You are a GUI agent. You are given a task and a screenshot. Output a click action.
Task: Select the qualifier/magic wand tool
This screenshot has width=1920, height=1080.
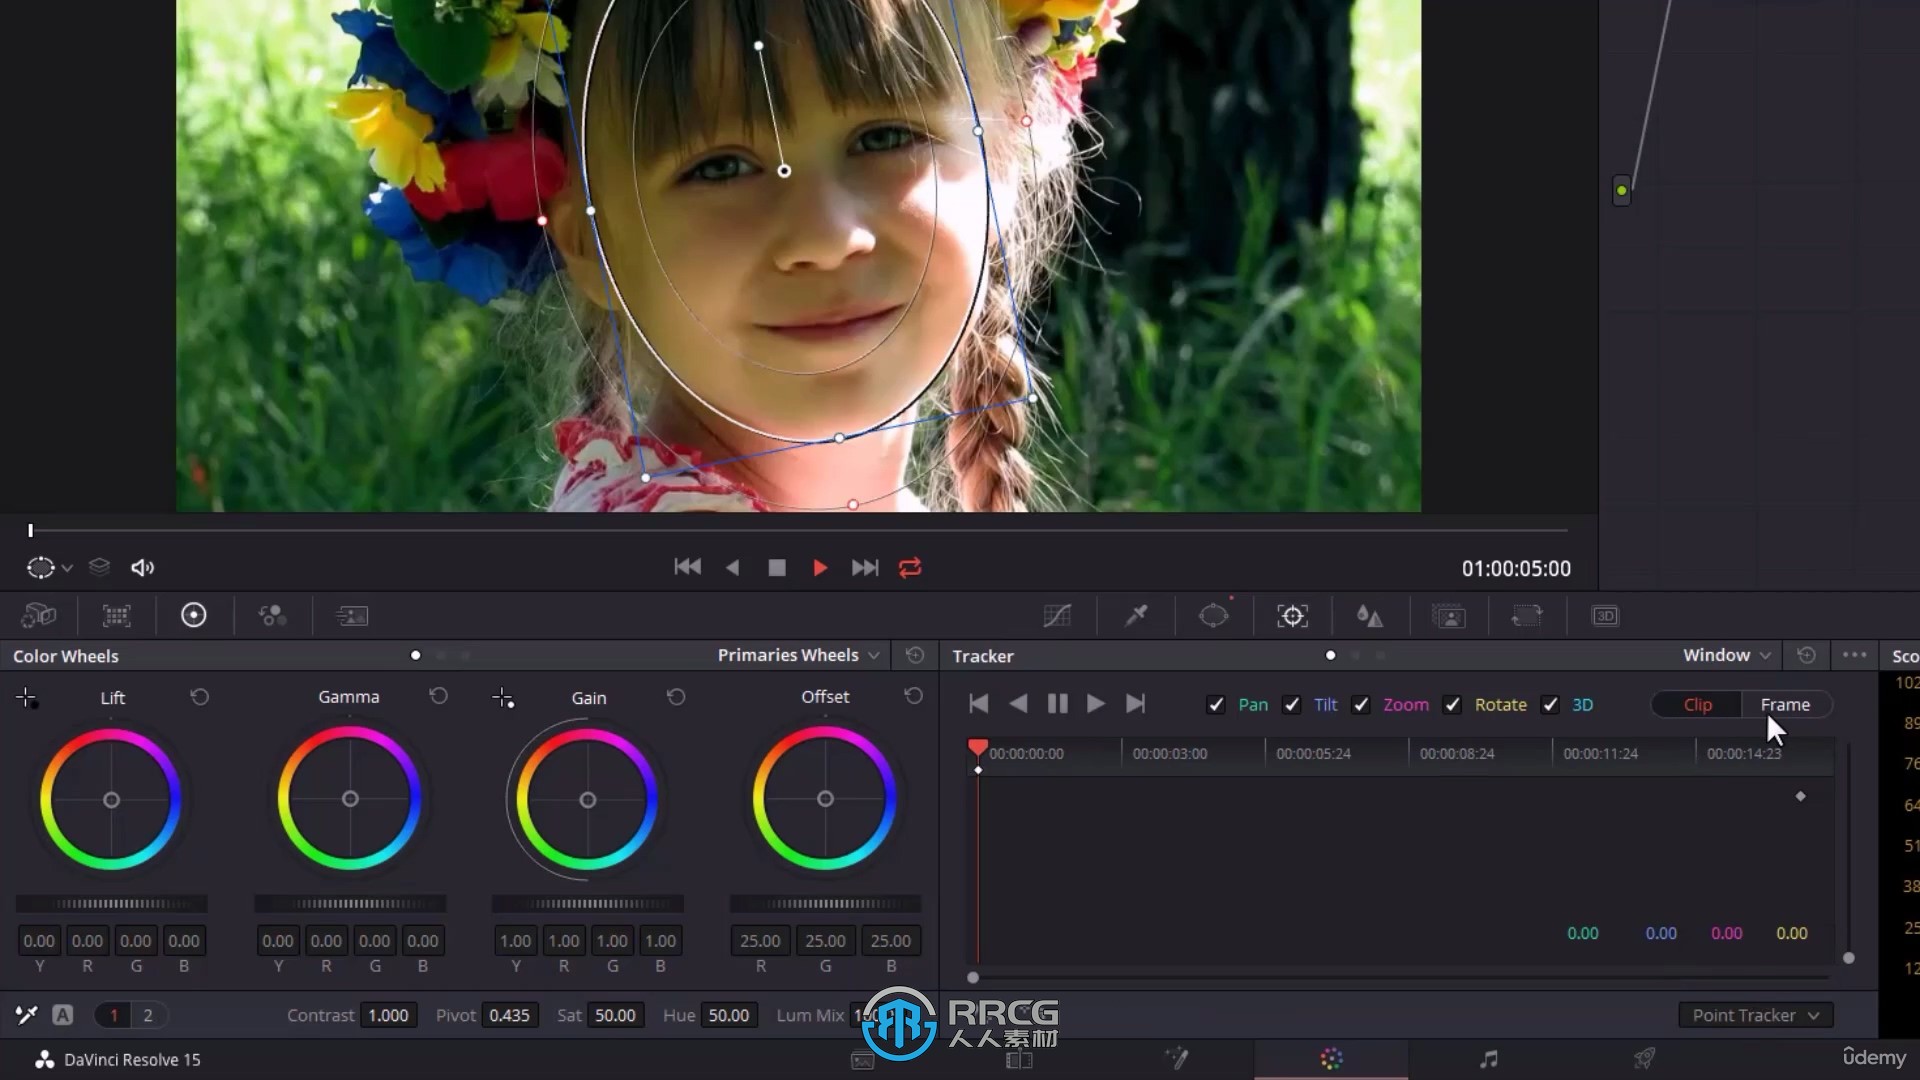click(1135, 616)
